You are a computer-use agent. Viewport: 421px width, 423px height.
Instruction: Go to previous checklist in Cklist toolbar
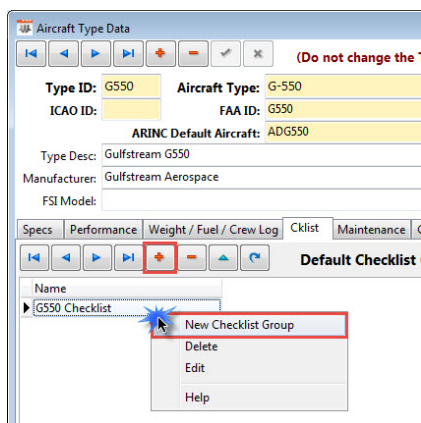point(66,258)
